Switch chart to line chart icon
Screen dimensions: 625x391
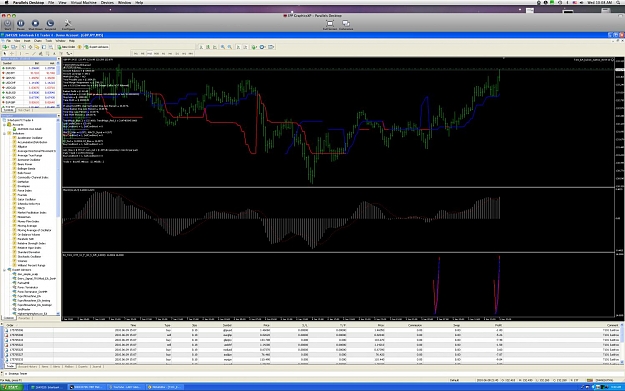click(215, 47)
